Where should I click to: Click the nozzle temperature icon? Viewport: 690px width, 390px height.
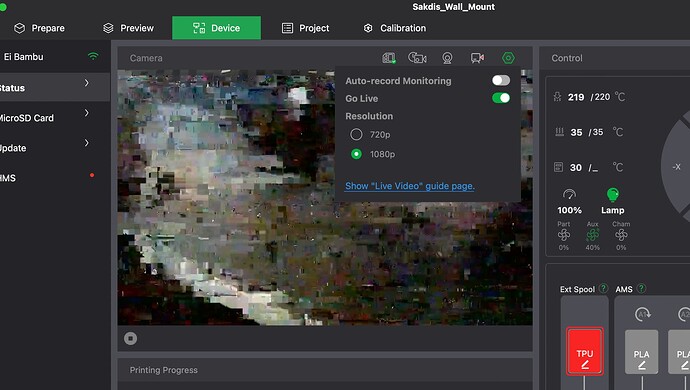click(557, 97)
